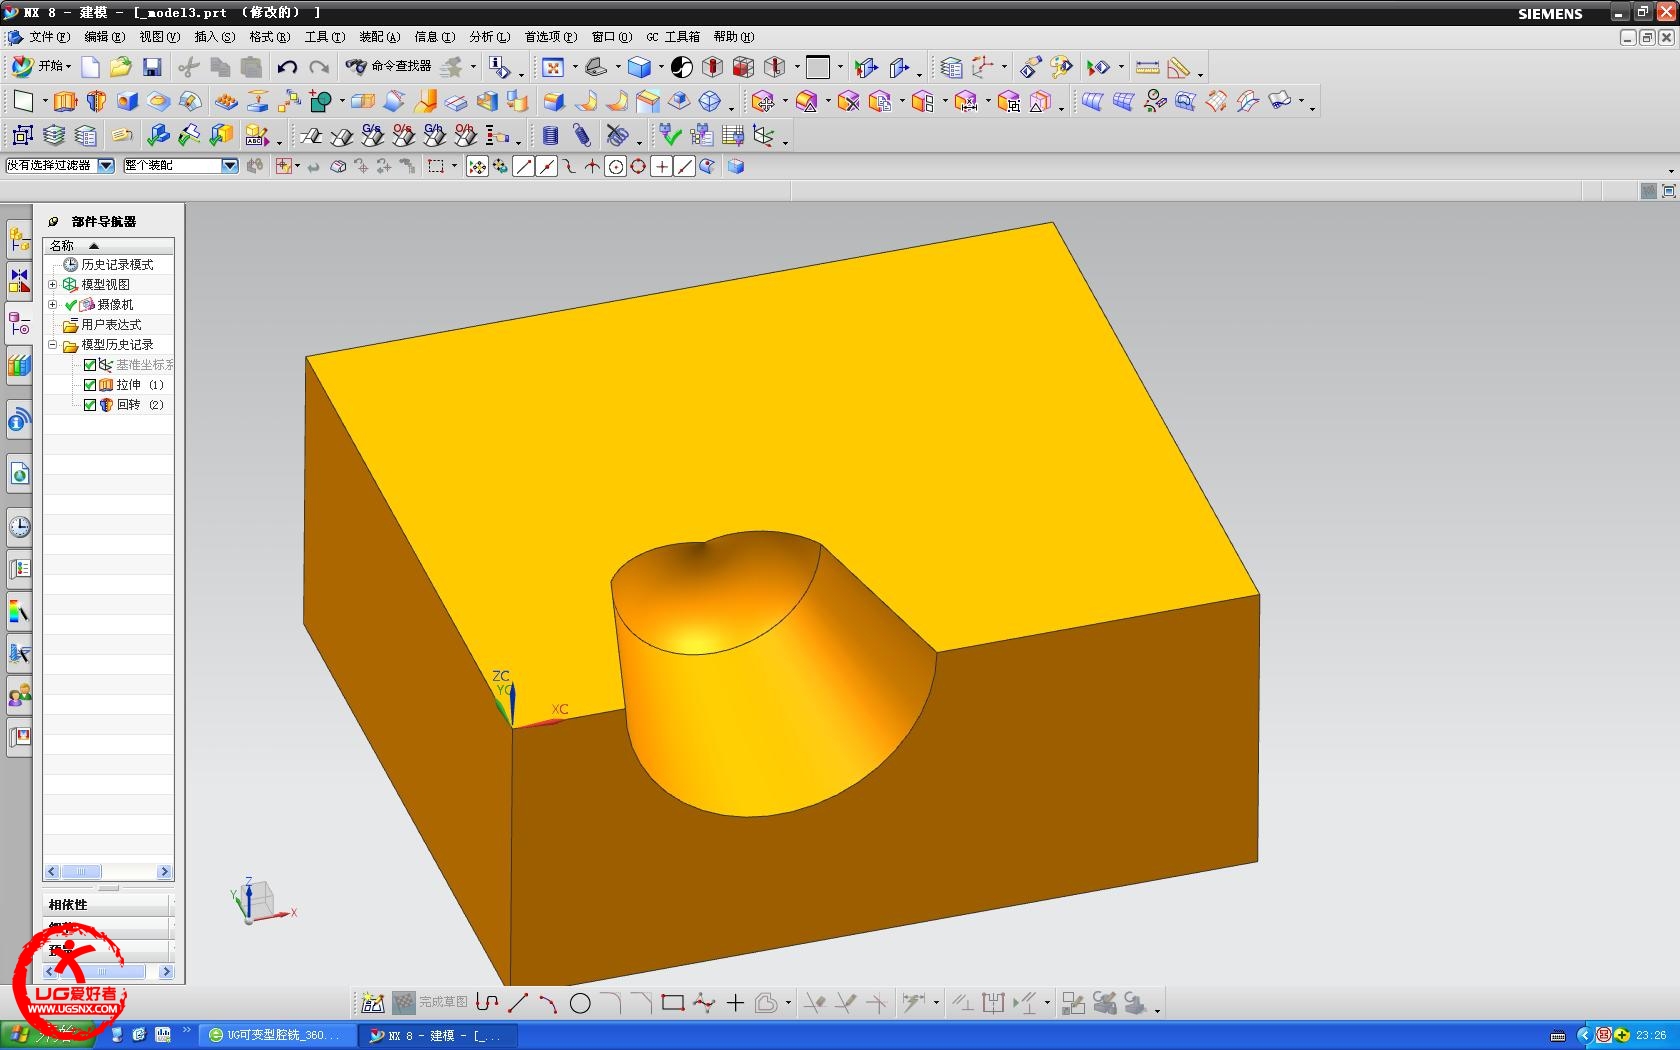
Task: Toggle checkbox for 拉伸 (1) feature
Action: point(90,384)
